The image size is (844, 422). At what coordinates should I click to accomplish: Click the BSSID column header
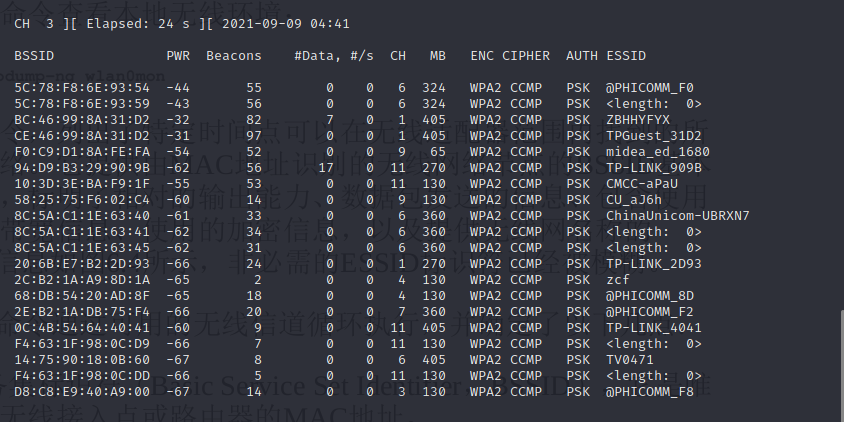coord(34,56)
